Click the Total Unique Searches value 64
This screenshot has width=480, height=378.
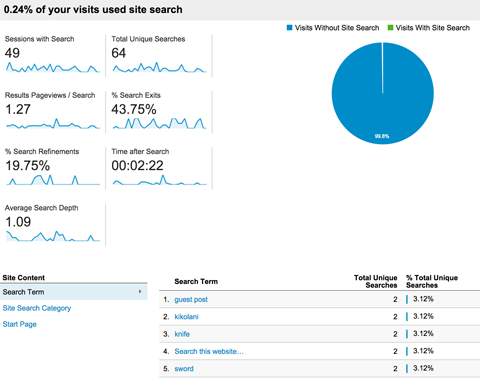(x=119, y=53)
